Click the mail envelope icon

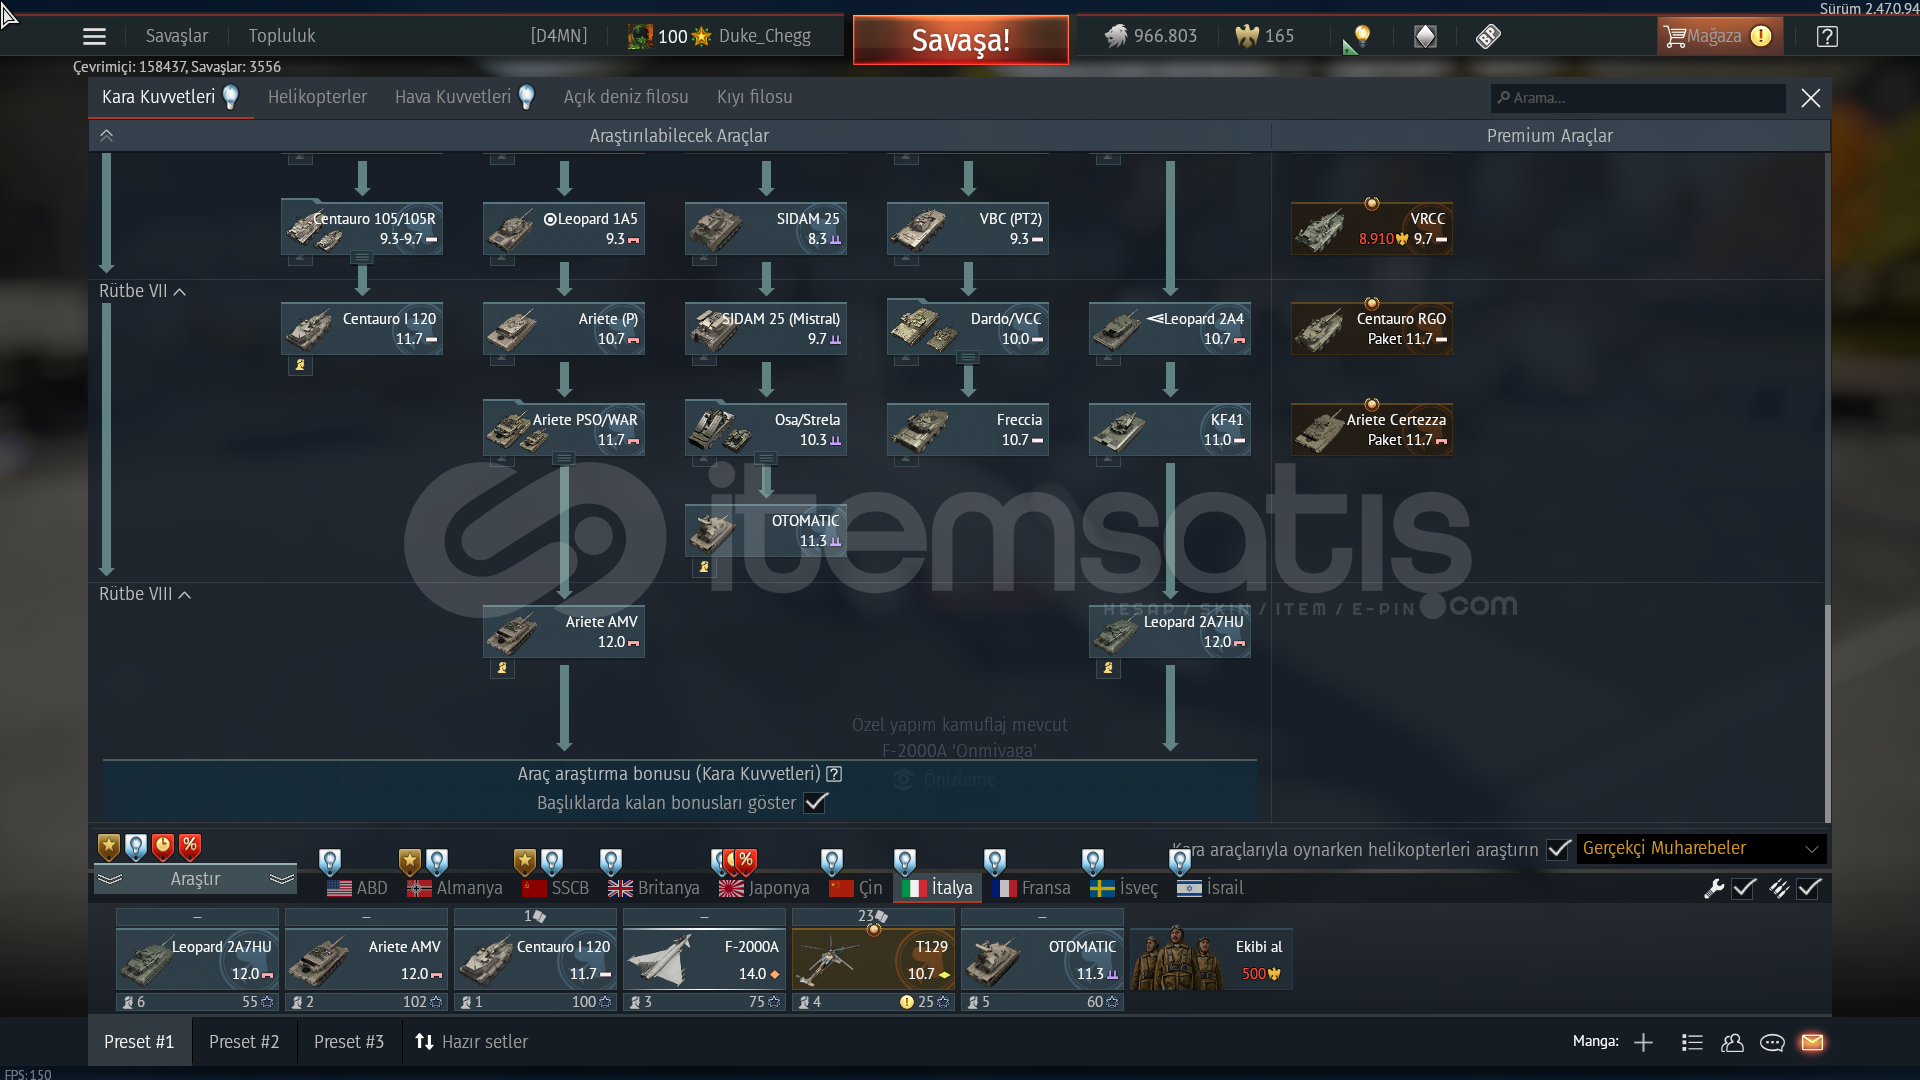(1812, 1042)
